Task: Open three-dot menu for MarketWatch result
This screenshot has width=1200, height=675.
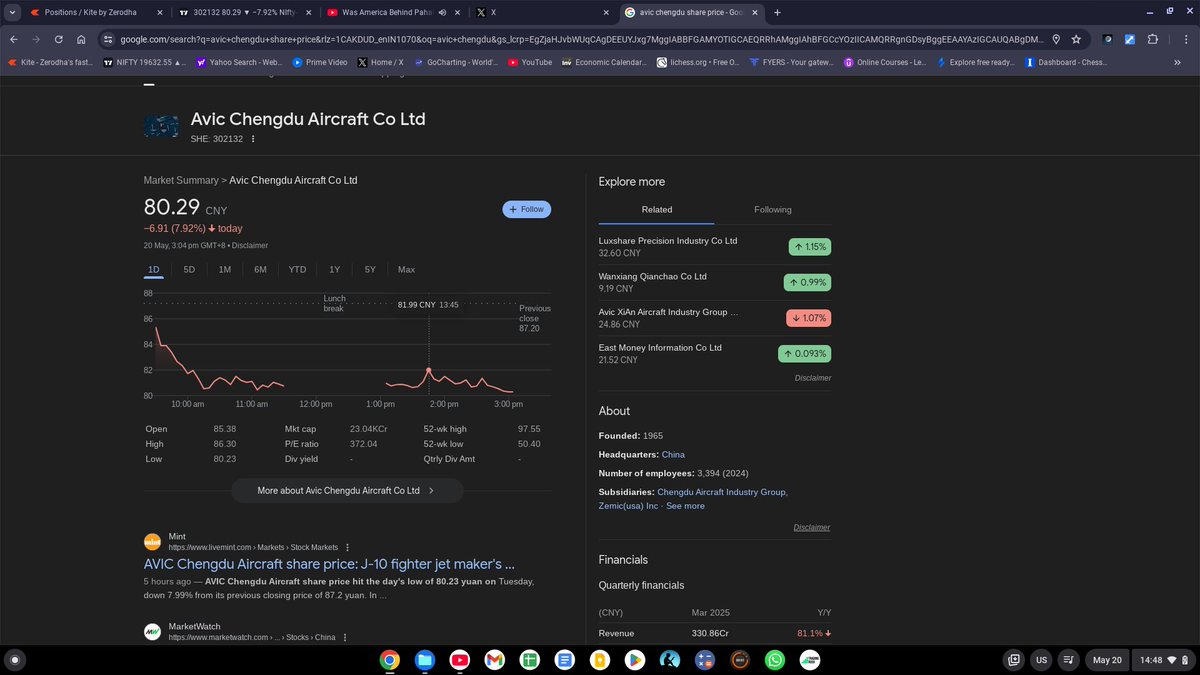Action: [x=345, y=637]
